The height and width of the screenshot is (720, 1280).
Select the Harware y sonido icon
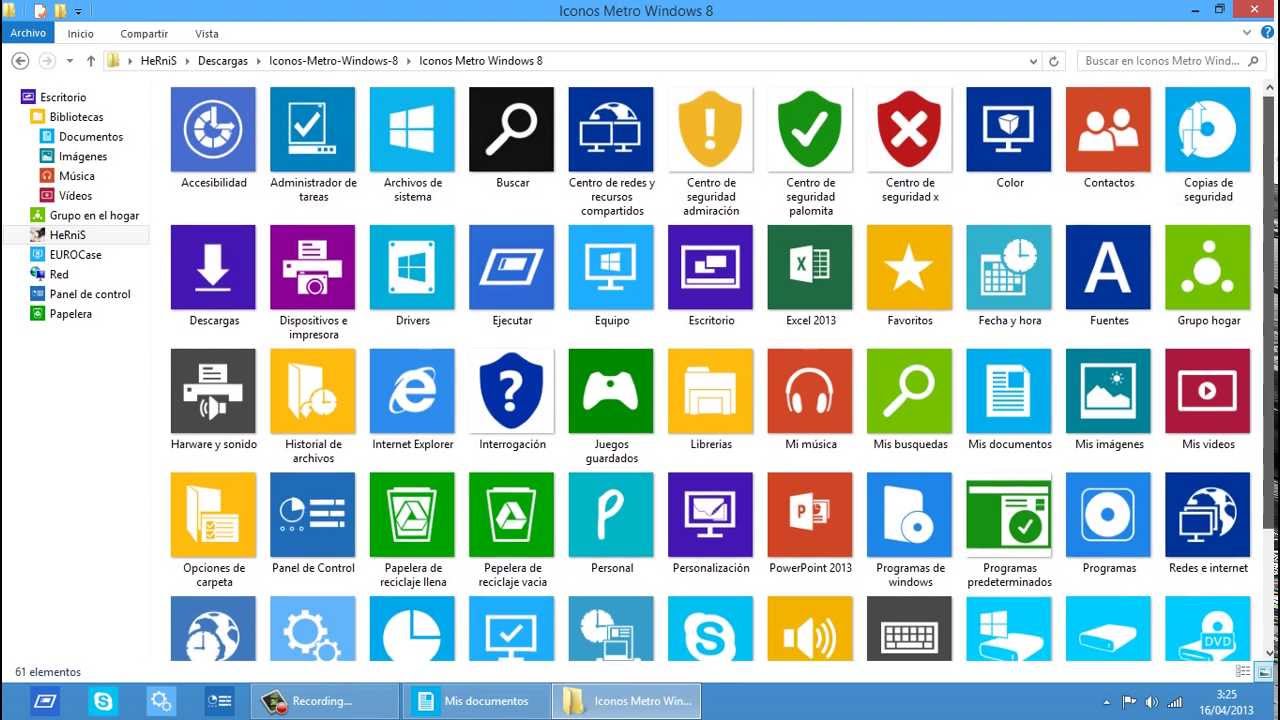[x=213, y=391]
